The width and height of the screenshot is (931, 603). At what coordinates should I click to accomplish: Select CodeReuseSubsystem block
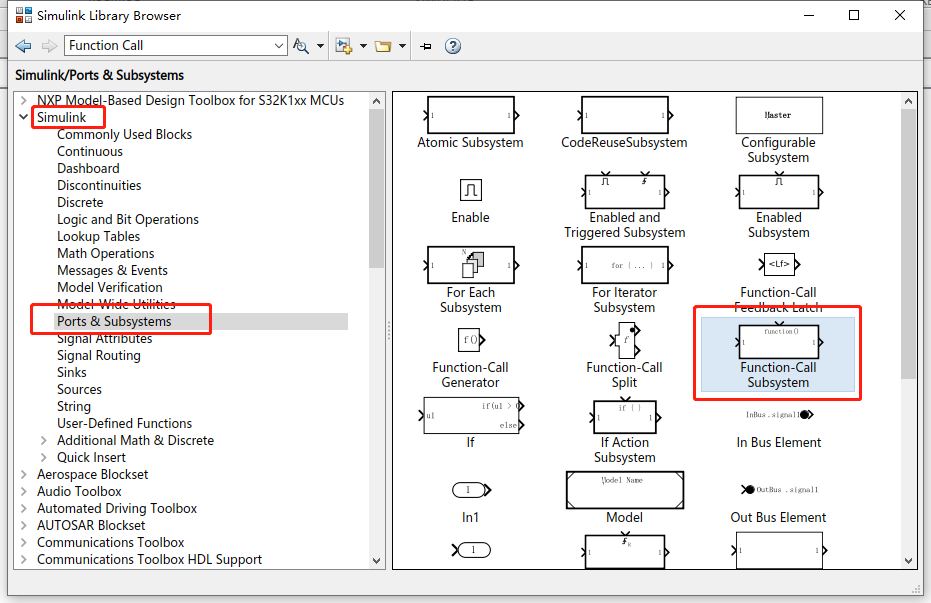tap(624, 115)
